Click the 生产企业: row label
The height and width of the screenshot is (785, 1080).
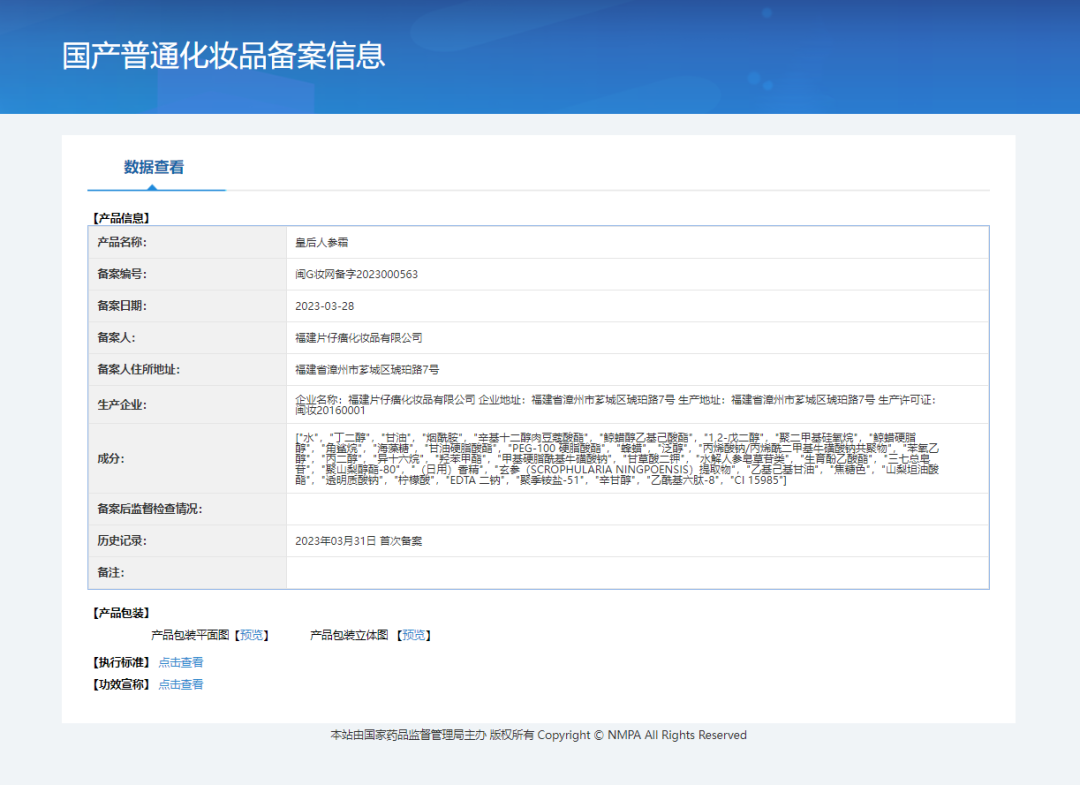(x=122, y=405)
